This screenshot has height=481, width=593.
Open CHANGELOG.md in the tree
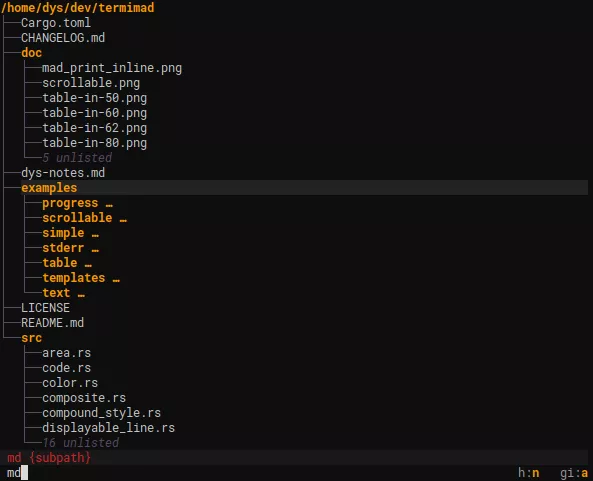[63, 38]
